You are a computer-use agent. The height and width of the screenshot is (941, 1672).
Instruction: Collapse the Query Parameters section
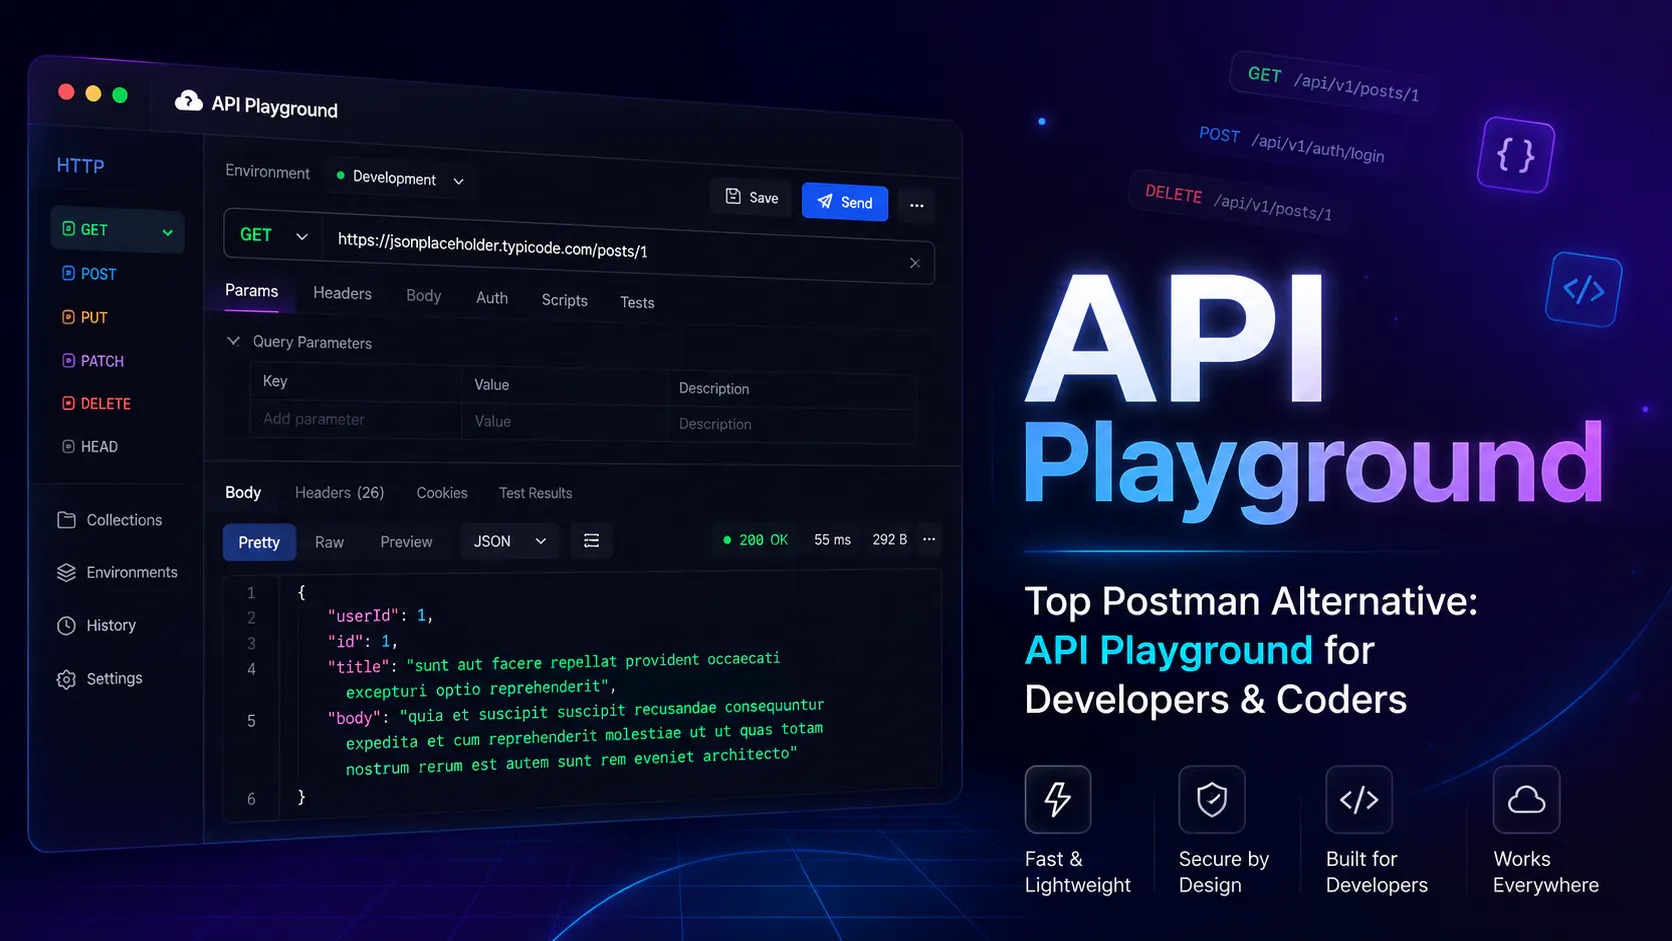click(233, 341)
